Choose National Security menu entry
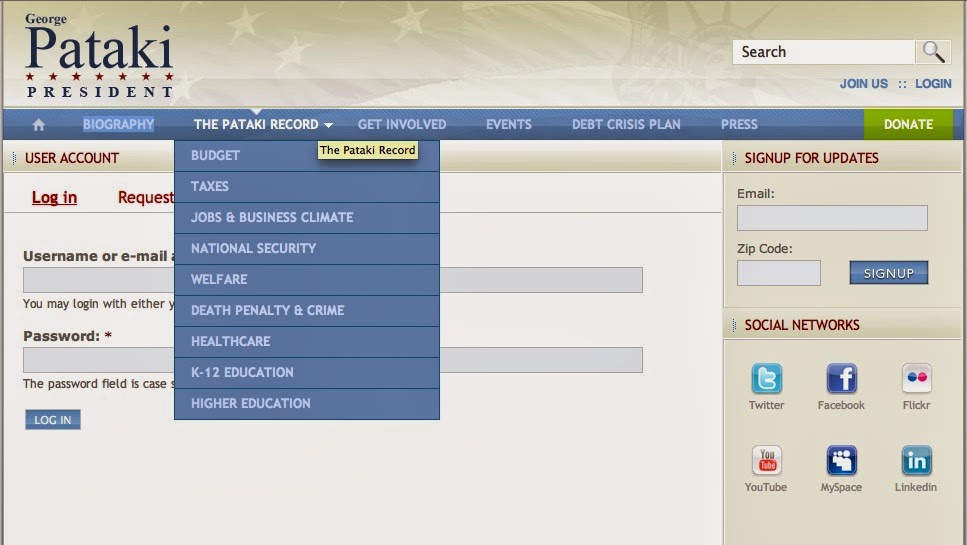The image size is (967, 545). (x=307, y=248)
